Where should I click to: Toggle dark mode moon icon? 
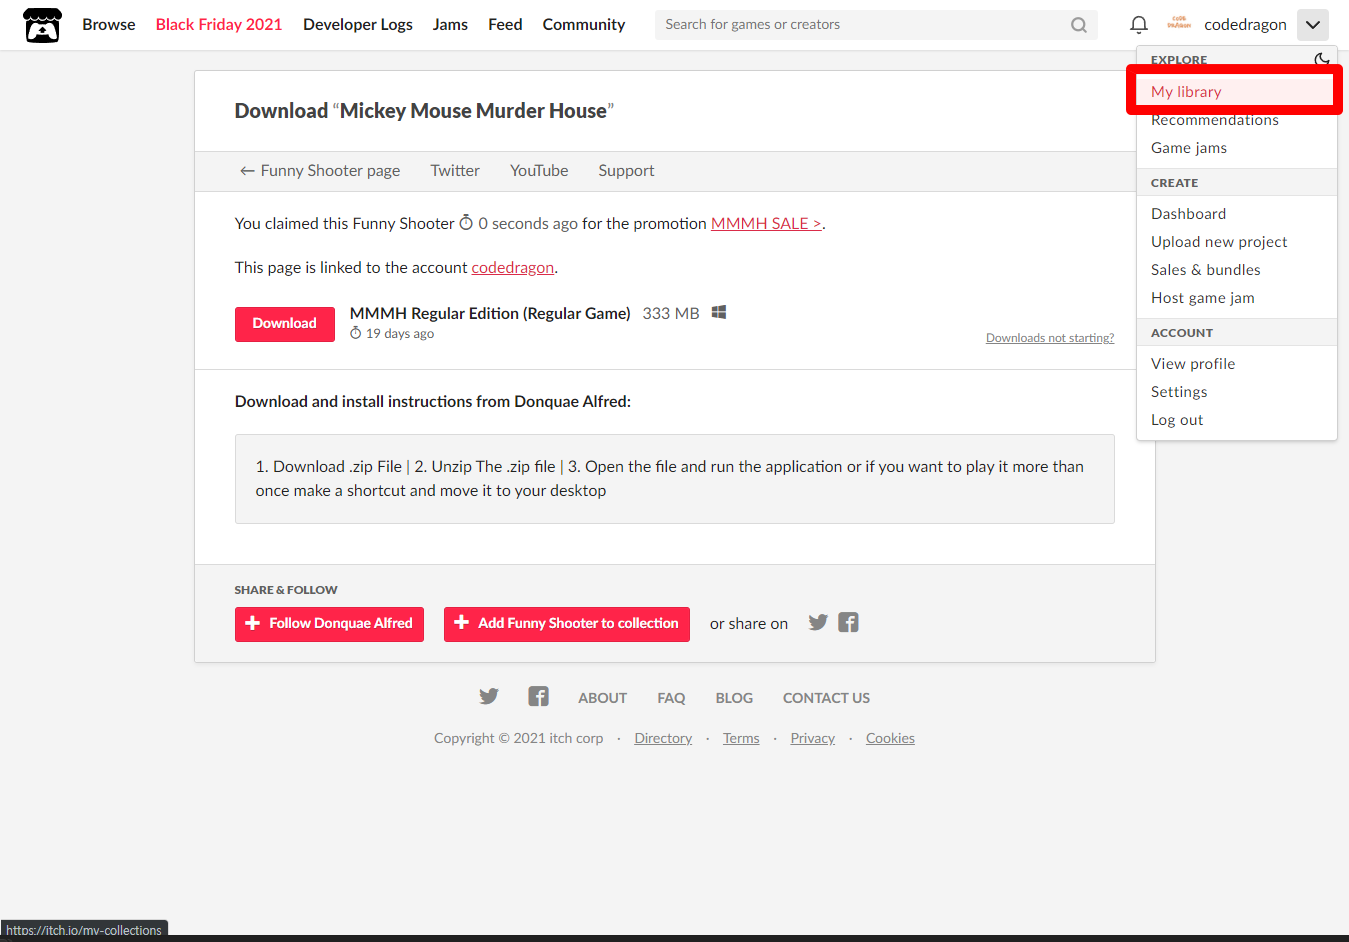click(1321, 59)
